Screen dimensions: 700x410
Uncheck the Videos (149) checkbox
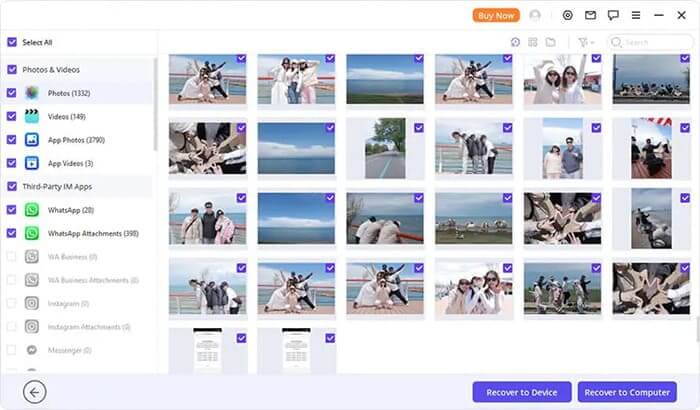pyautogui.click(x=12, y=116)
